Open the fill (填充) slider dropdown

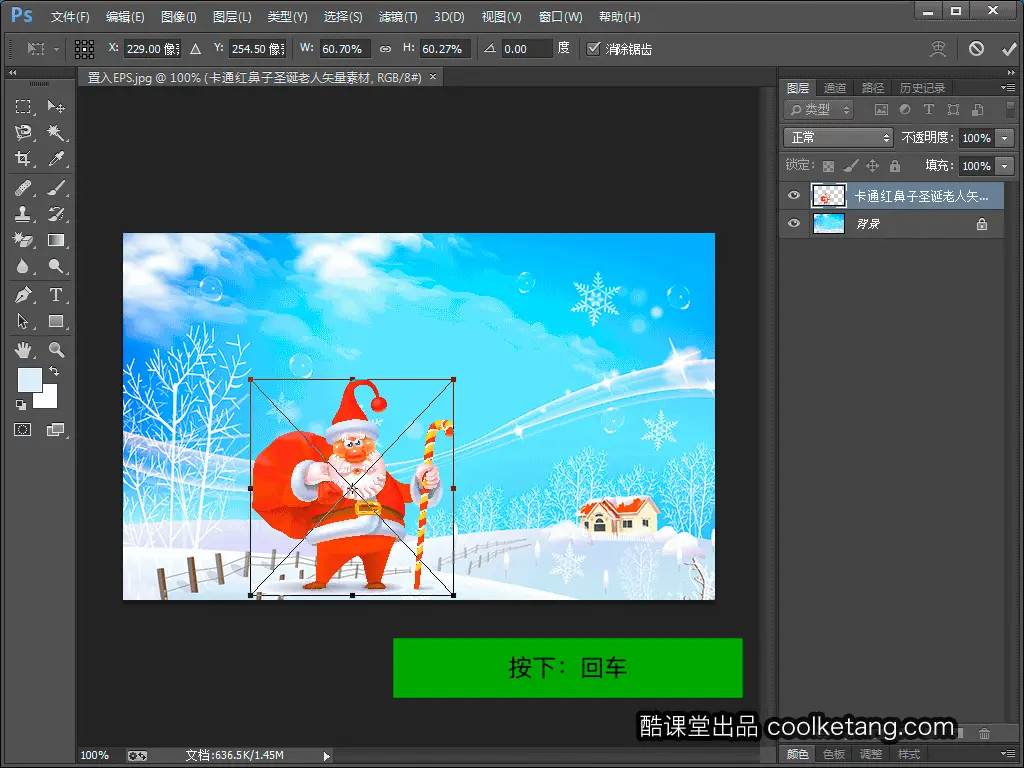1004,166
